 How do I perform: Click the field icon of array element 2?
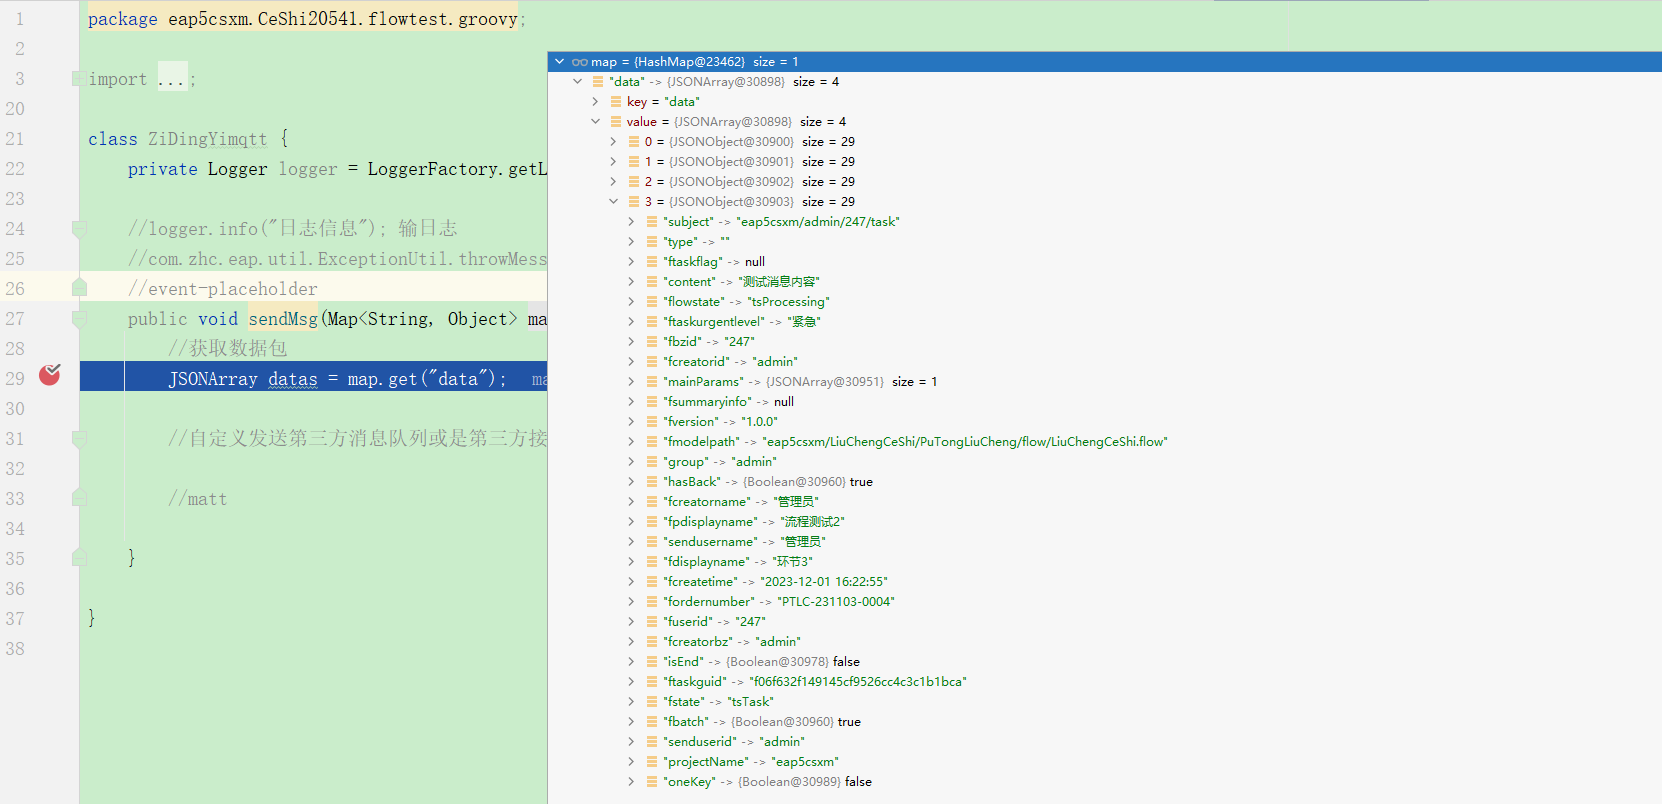[634, 182]
